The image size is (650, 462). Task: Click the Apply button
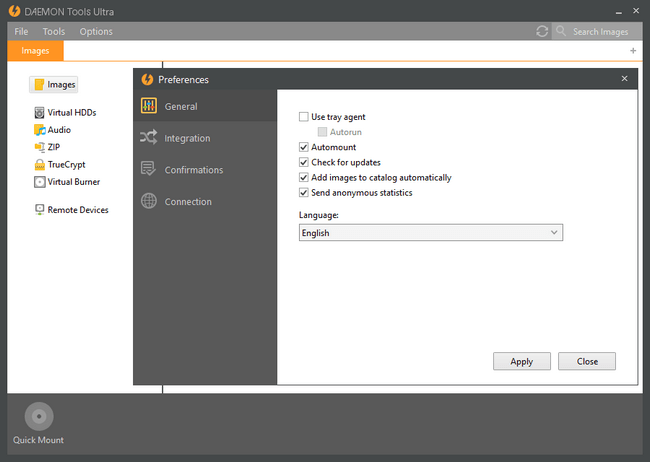tap(521, 361)
